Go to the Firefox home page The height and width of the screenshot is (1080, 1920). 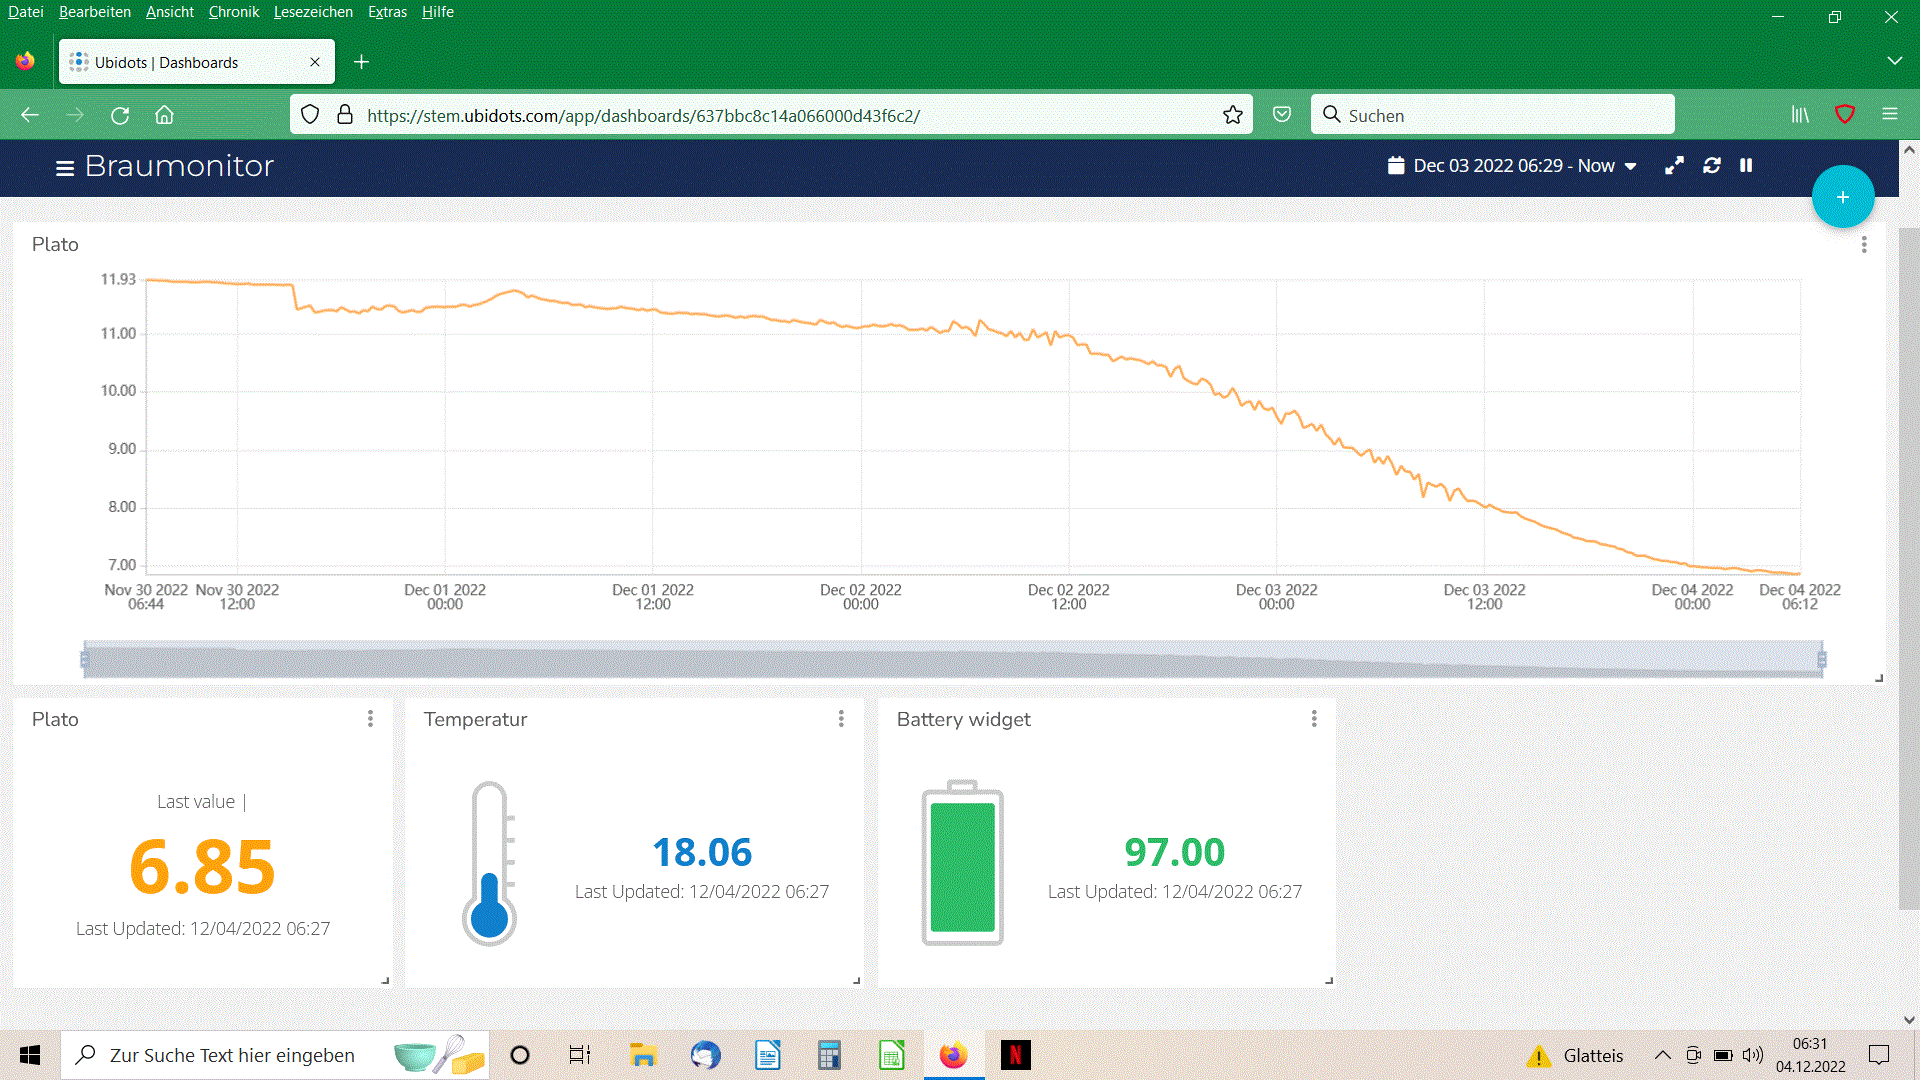point(165,115)
